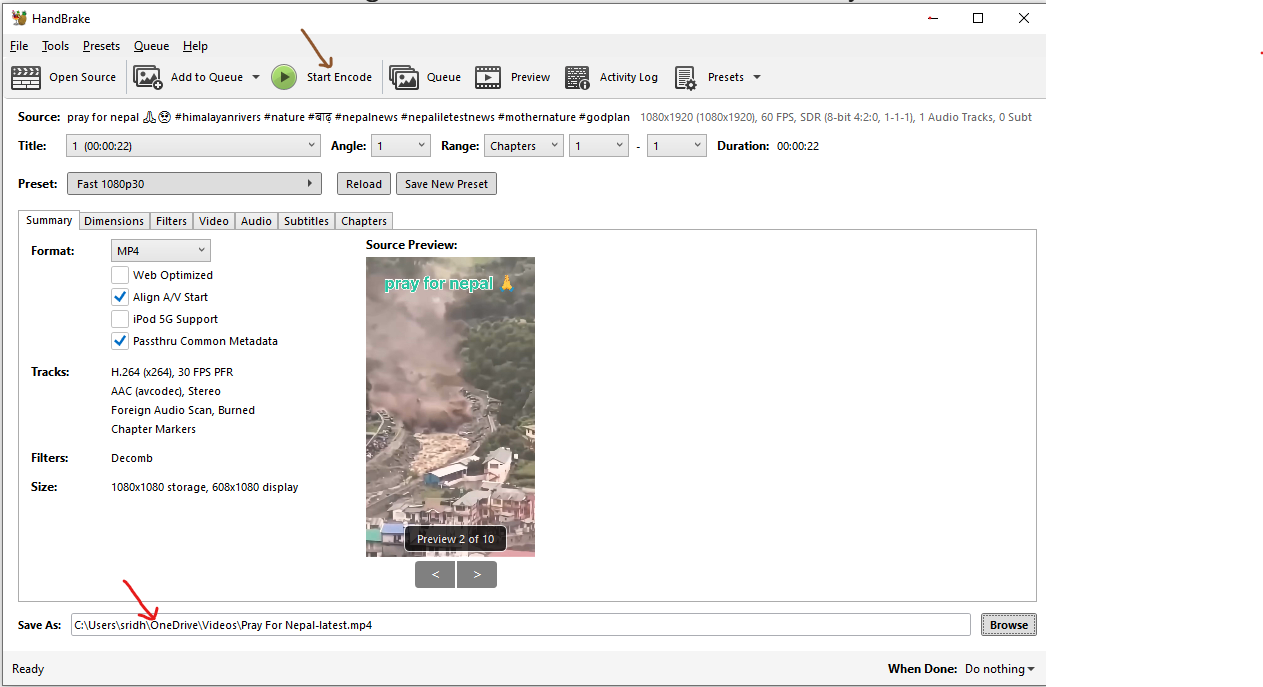
Task: Click the Save New Preset button
Action: [446, 184]
